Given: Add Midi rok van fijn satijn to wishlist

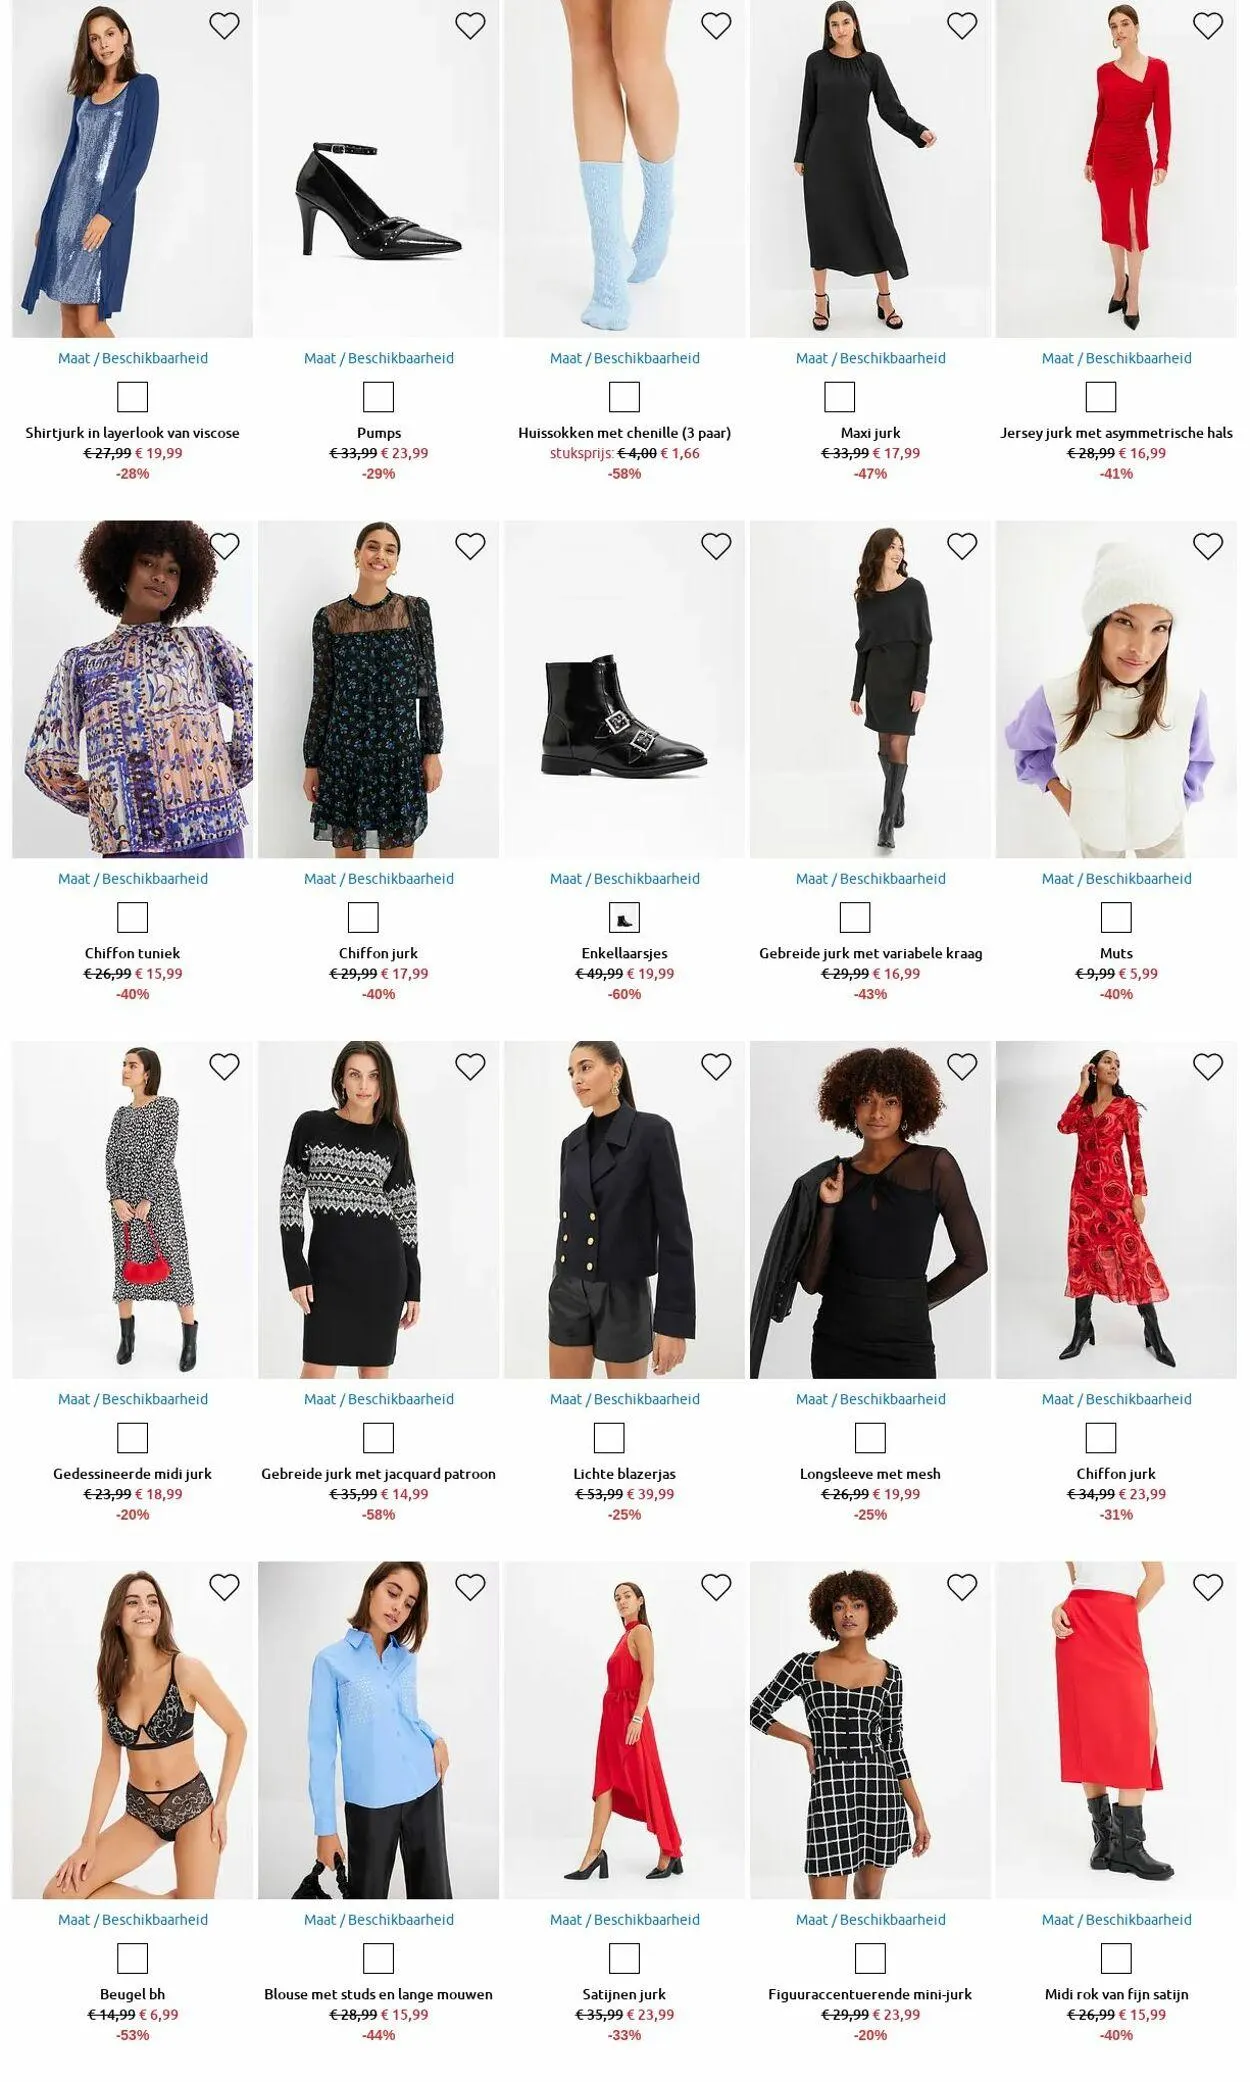Looking at the screenshot, I should coord(1208,1587).
